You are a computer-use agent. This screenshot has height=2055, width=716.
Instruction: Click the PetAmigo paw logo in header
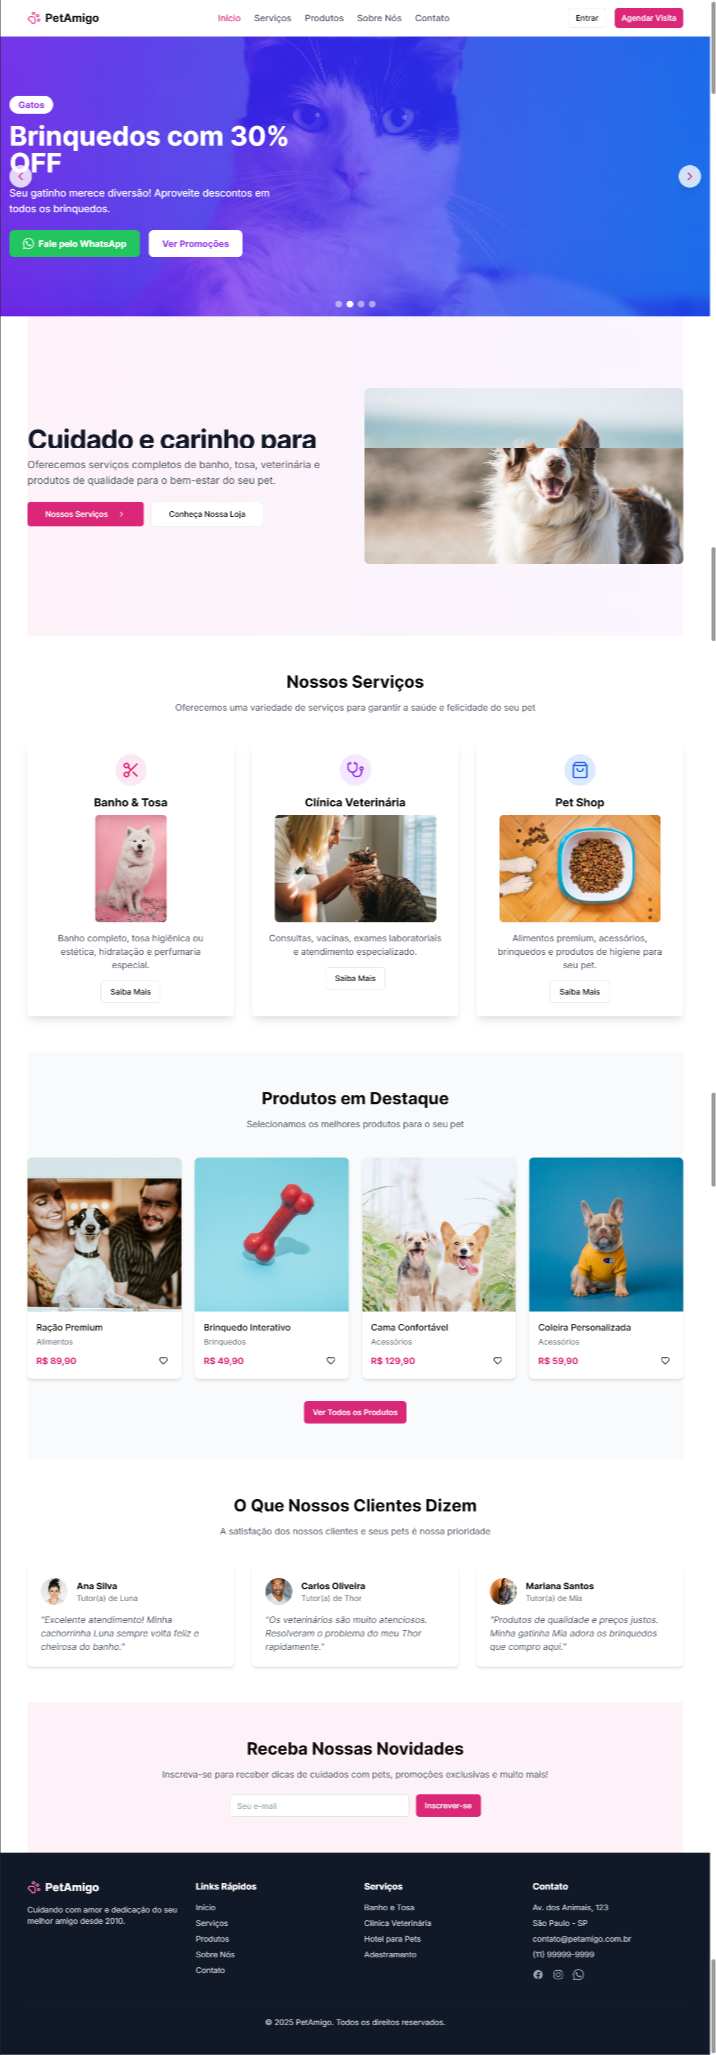coord(34,18)
